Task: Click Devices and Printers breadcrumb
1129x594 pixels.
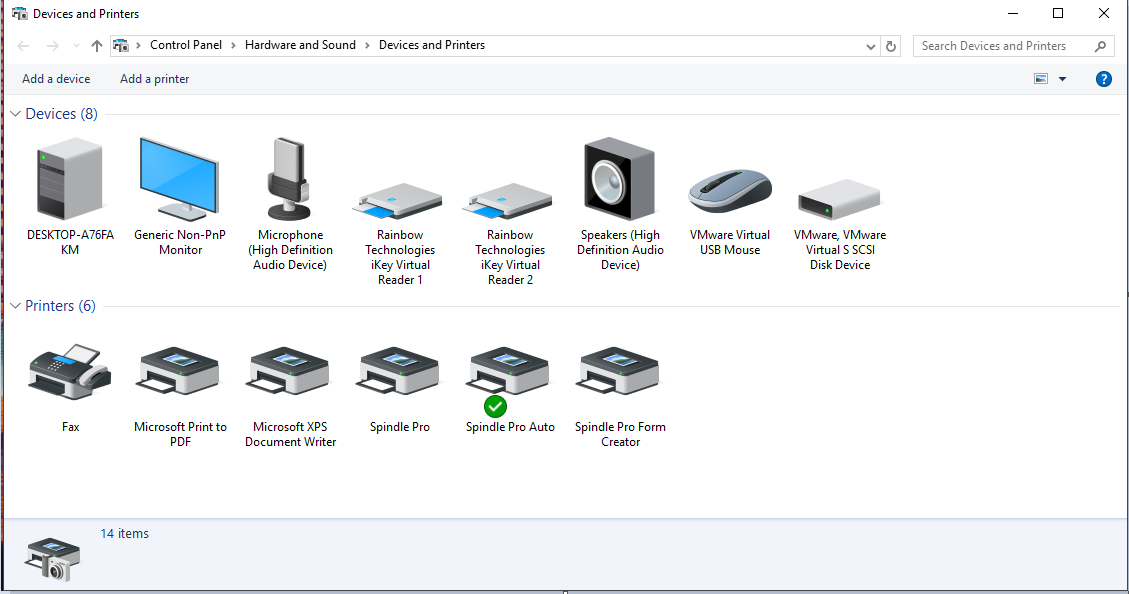Action: pyautogui.click(x=432, y=45)
